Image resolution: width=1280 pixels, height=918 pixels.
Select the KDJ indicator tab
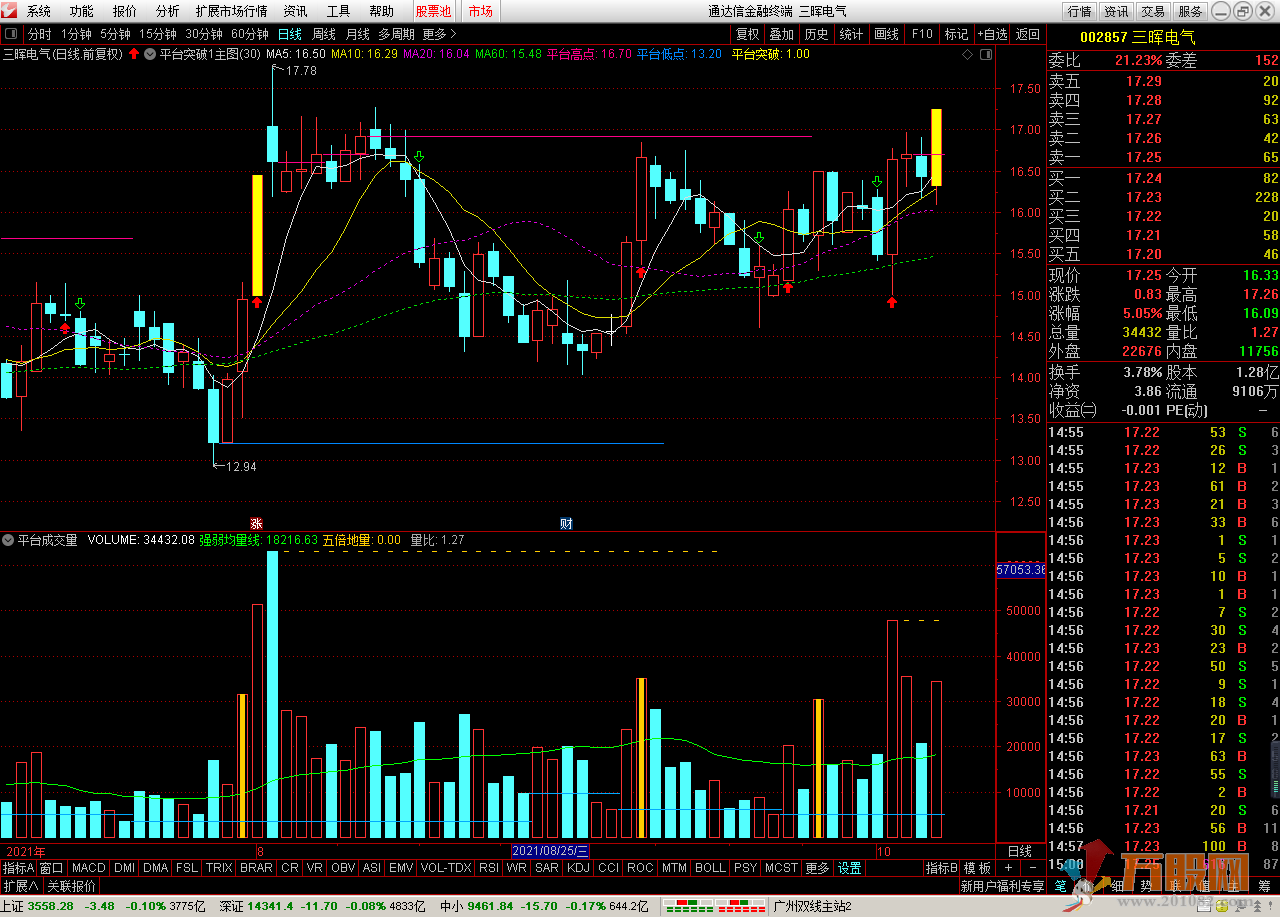[578, 868]
